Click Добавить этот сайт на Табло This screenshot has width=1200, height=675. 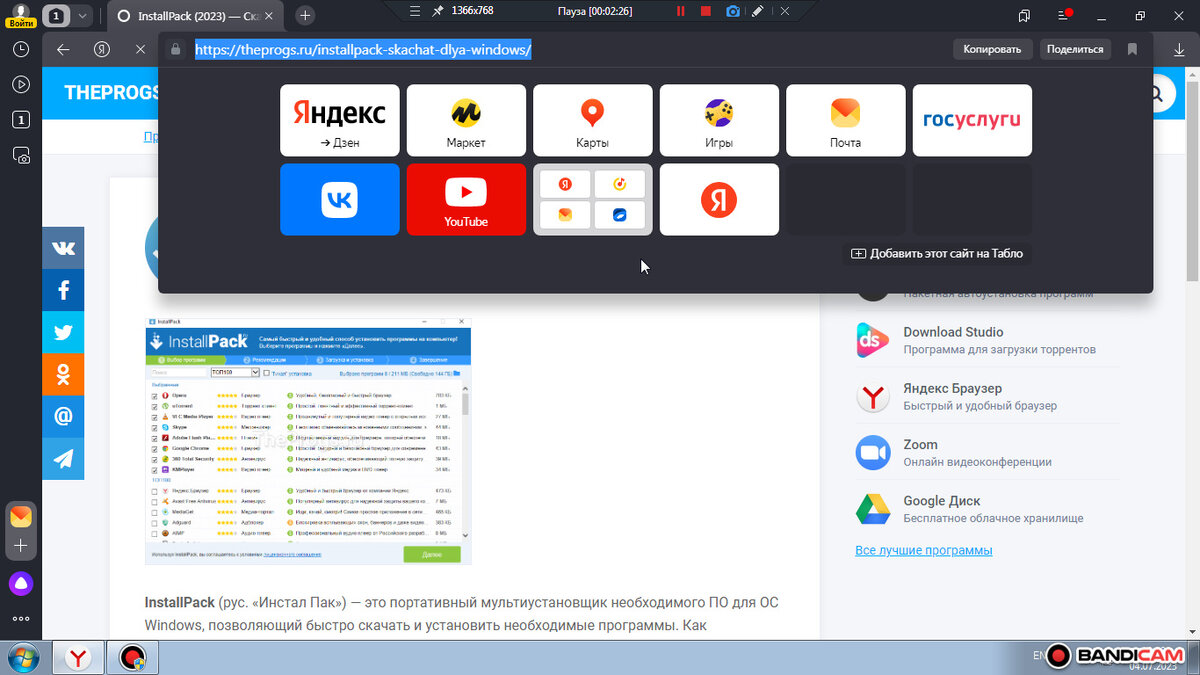(x=937, y=253)
